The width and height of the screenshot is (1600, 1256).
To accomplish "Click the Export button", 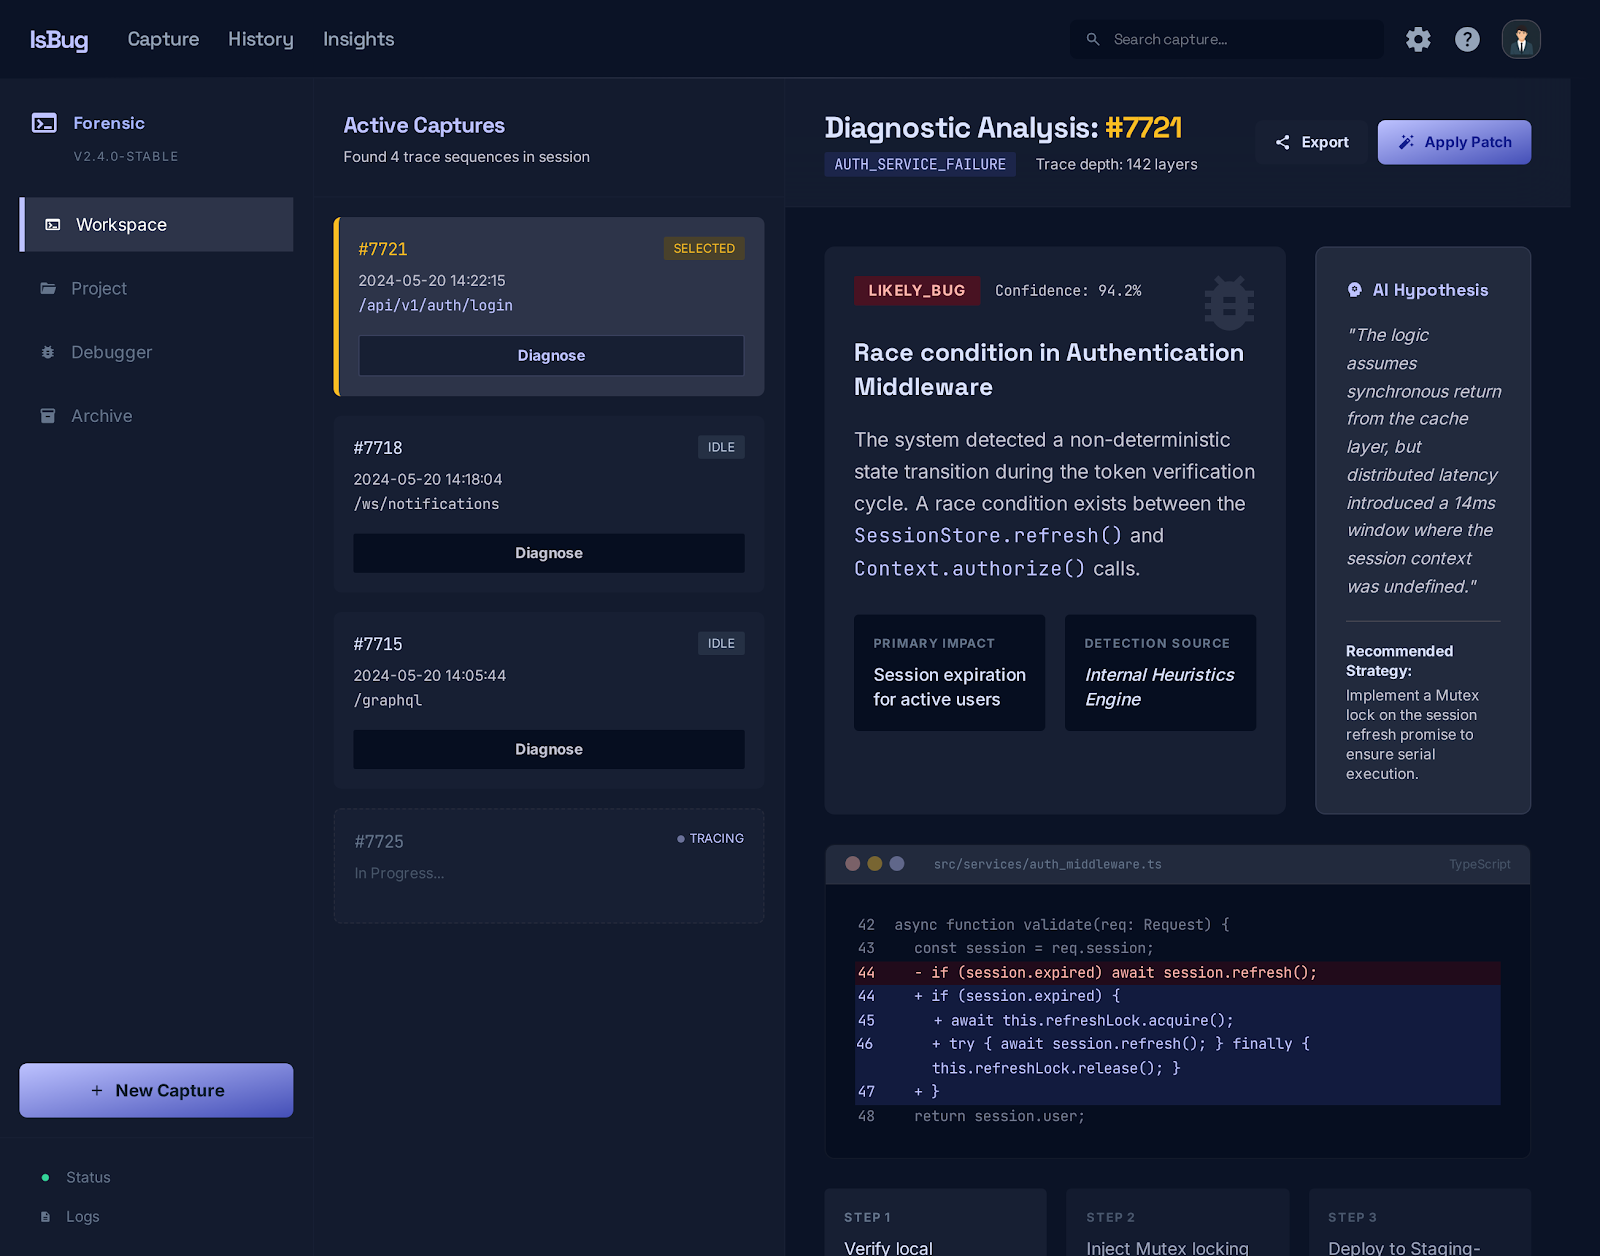I will 1311,142.
